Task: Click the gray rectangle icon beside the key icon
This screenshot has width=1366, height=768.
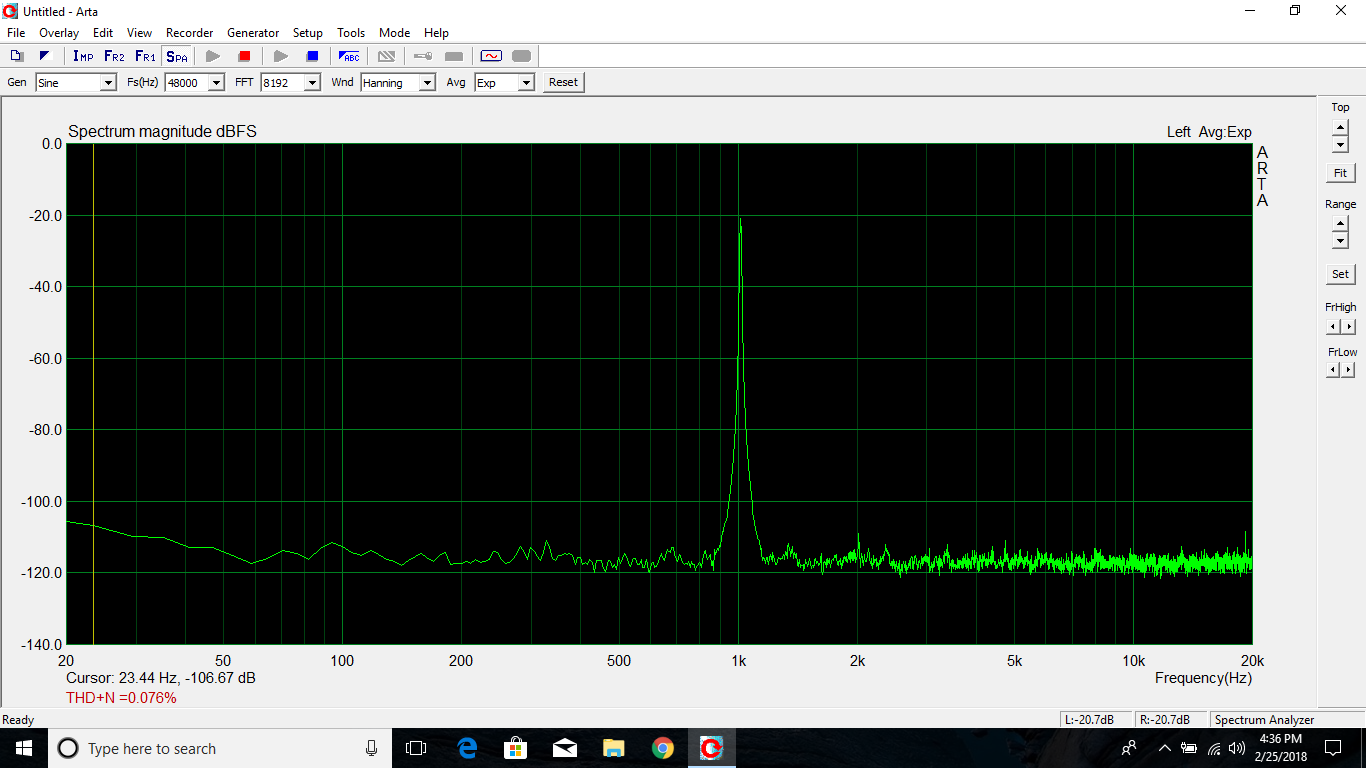Action: [454, 56]
